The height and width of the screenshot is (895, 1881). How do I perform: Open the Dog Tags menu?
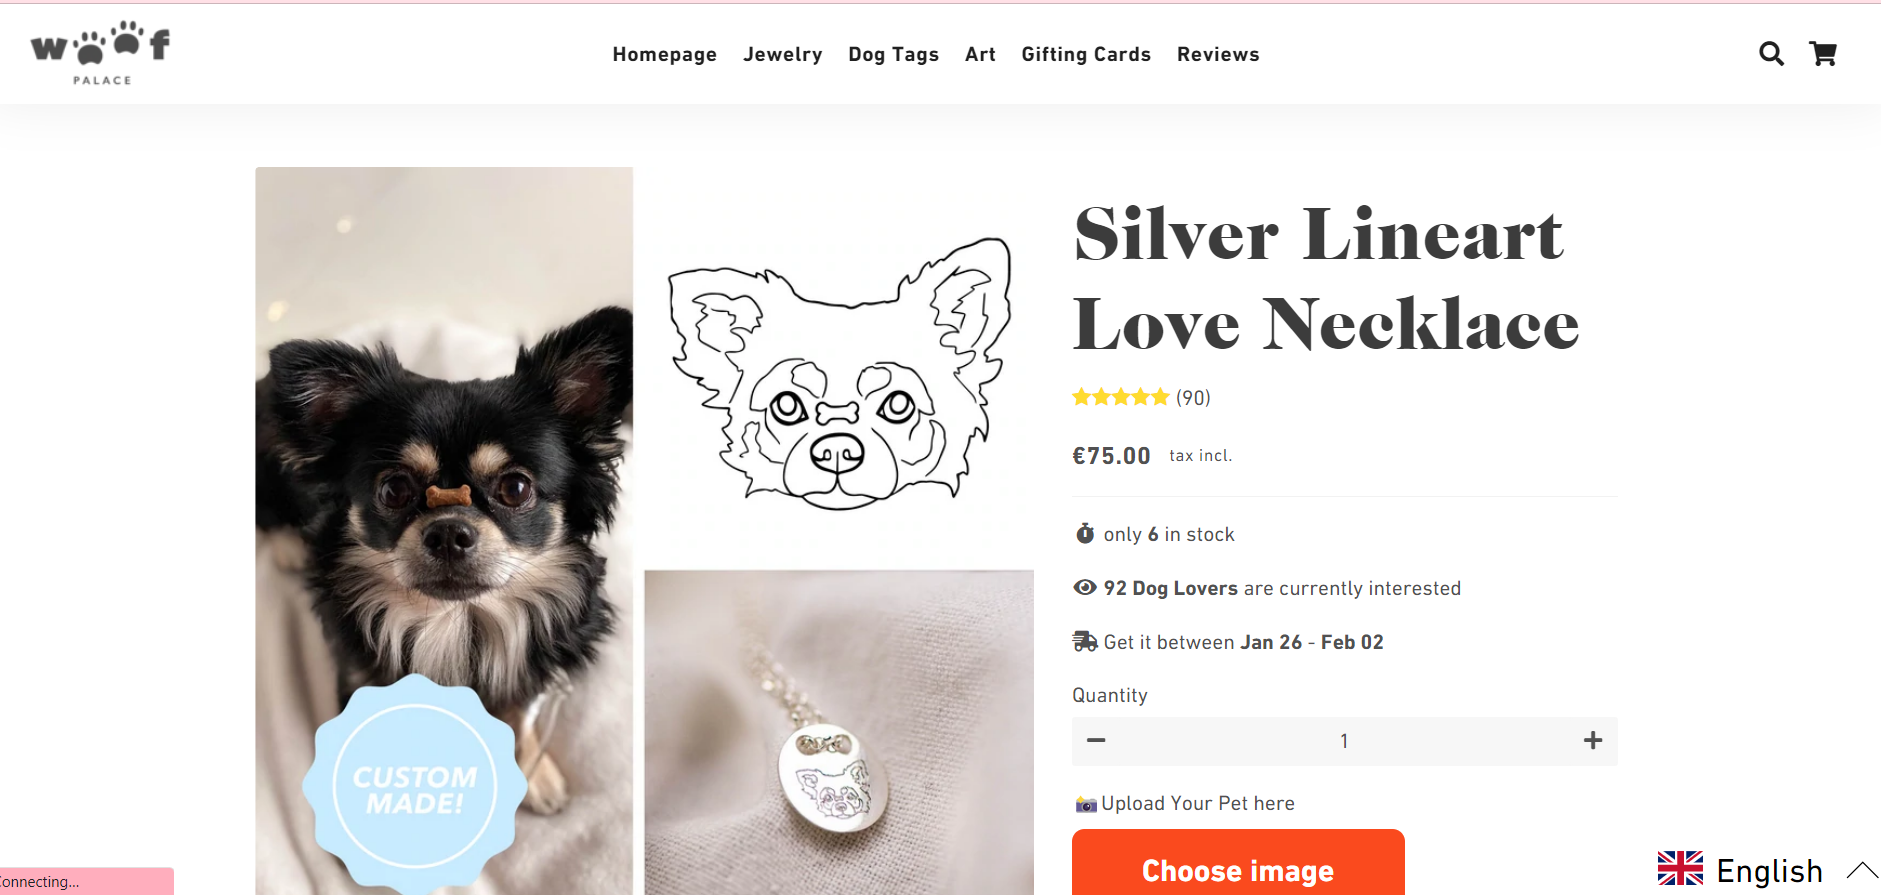[x=893, y=55]
